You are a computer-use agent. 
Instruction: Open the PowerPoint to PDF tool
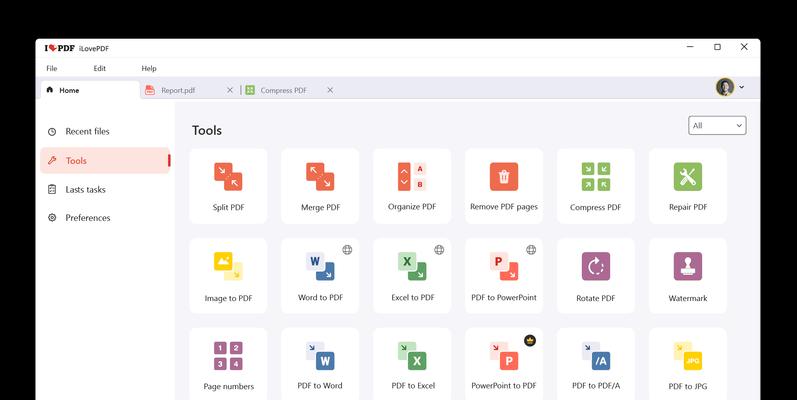tap(504, 364)
